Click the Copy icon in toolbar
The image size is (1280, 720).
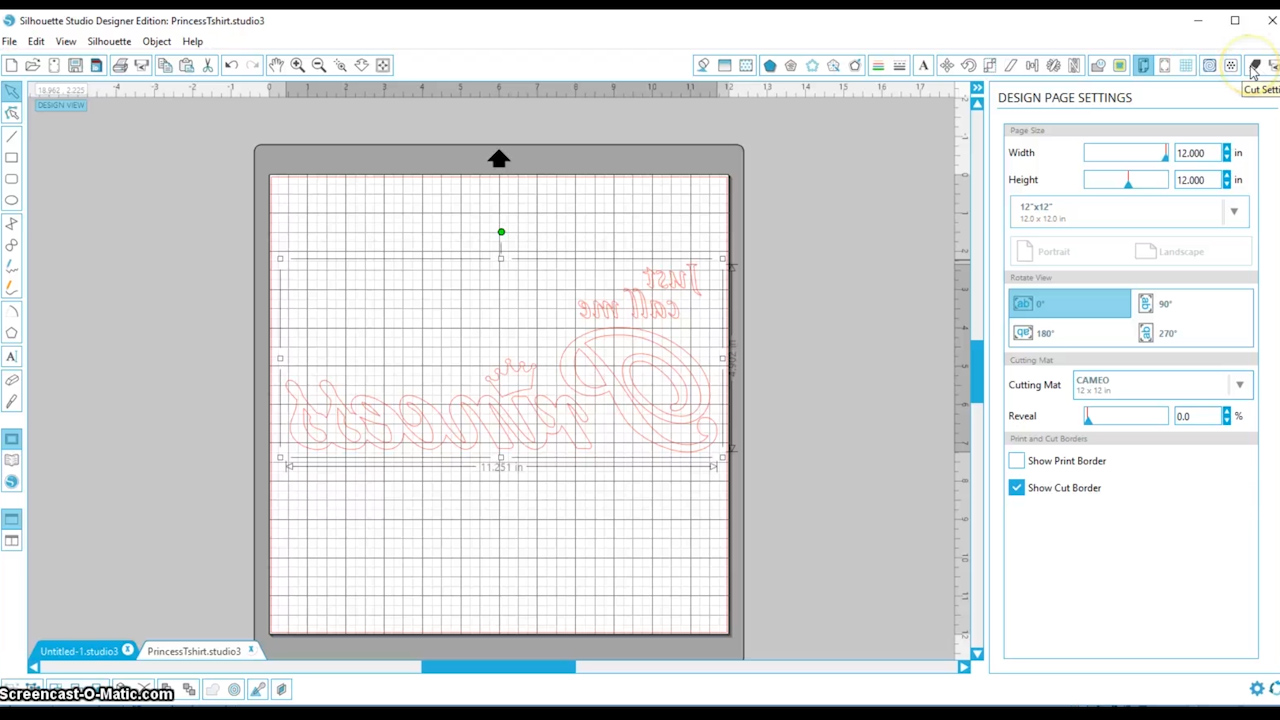pos(165,65)
